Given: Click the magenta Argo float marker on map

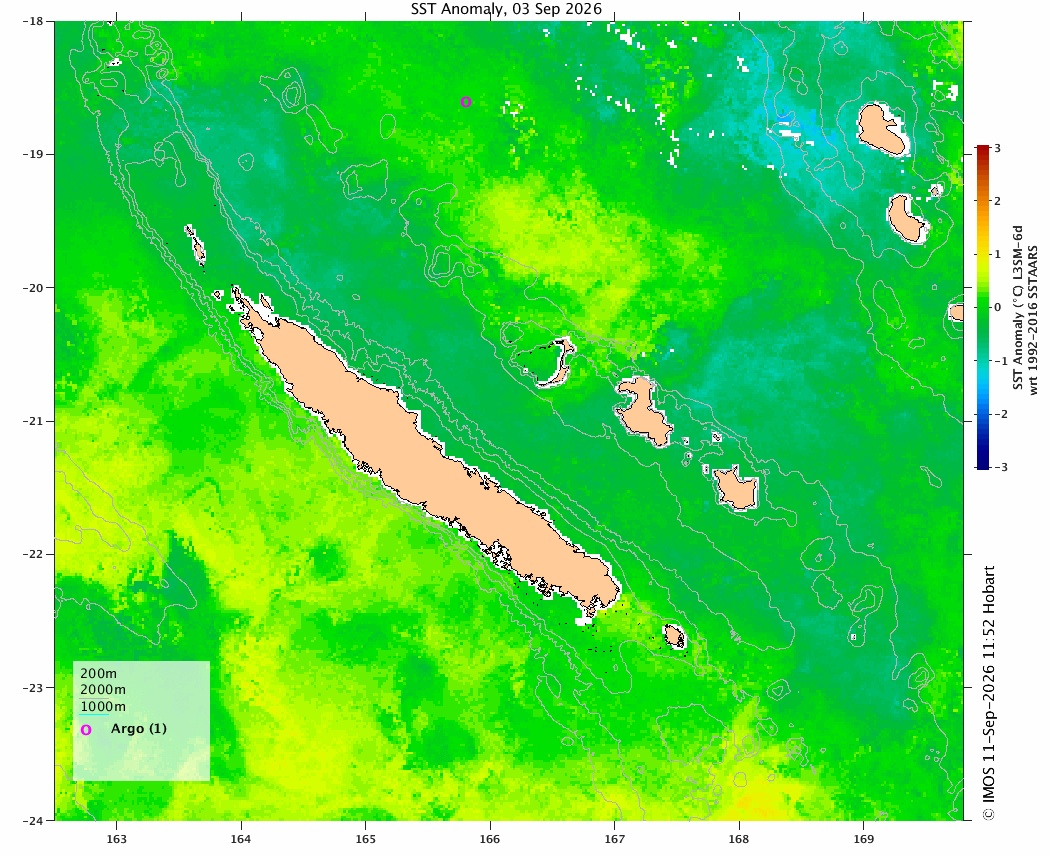Looking at the screenshot, I should coord(466,102).
